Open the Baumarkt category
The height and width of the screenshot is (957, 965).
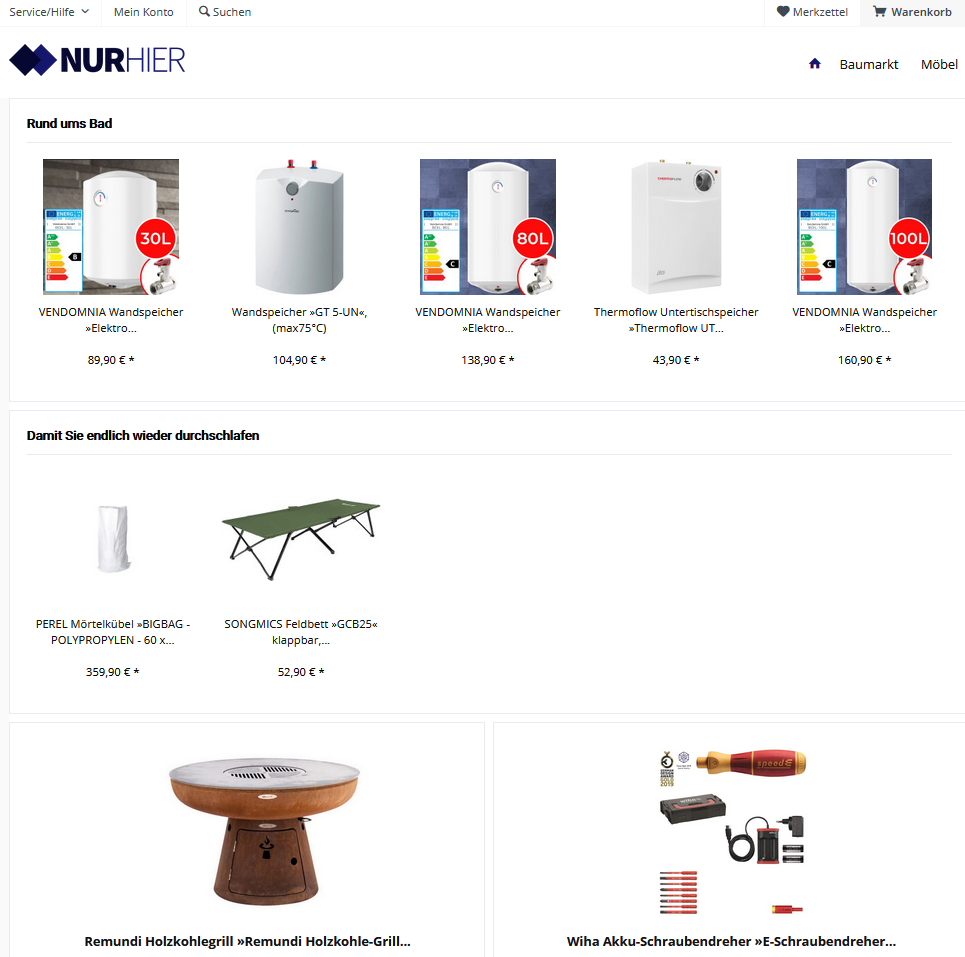tap(868, 64)
